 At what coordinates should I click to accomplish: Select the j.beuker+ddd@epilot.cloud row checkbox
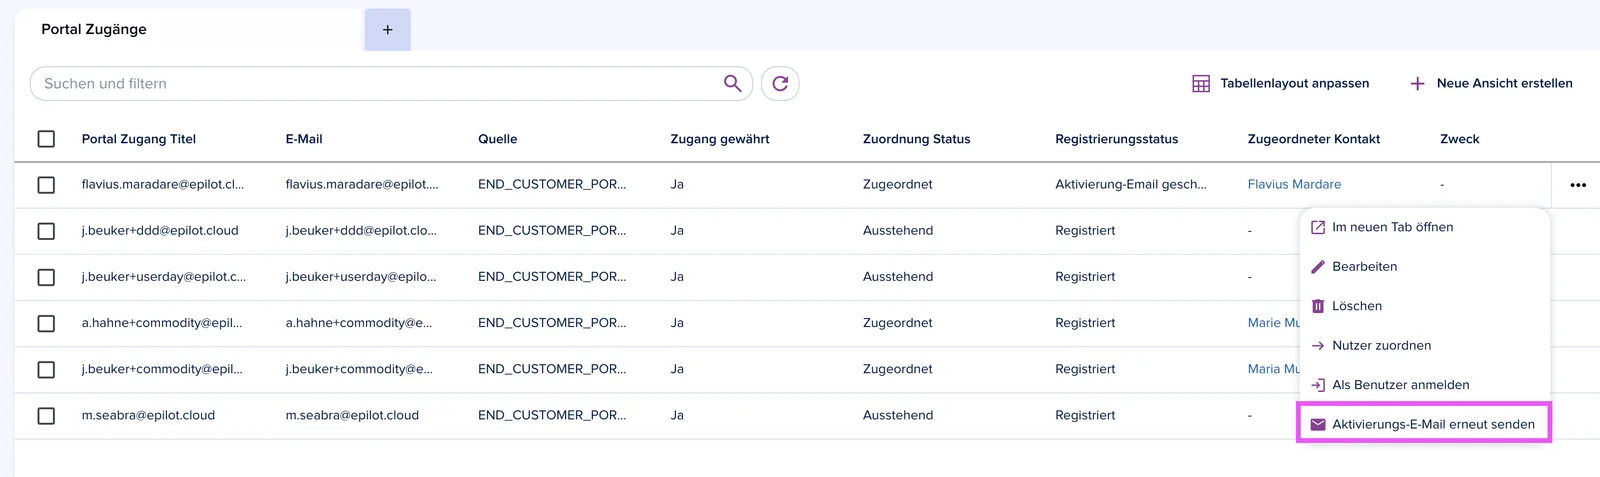(46, 231)
